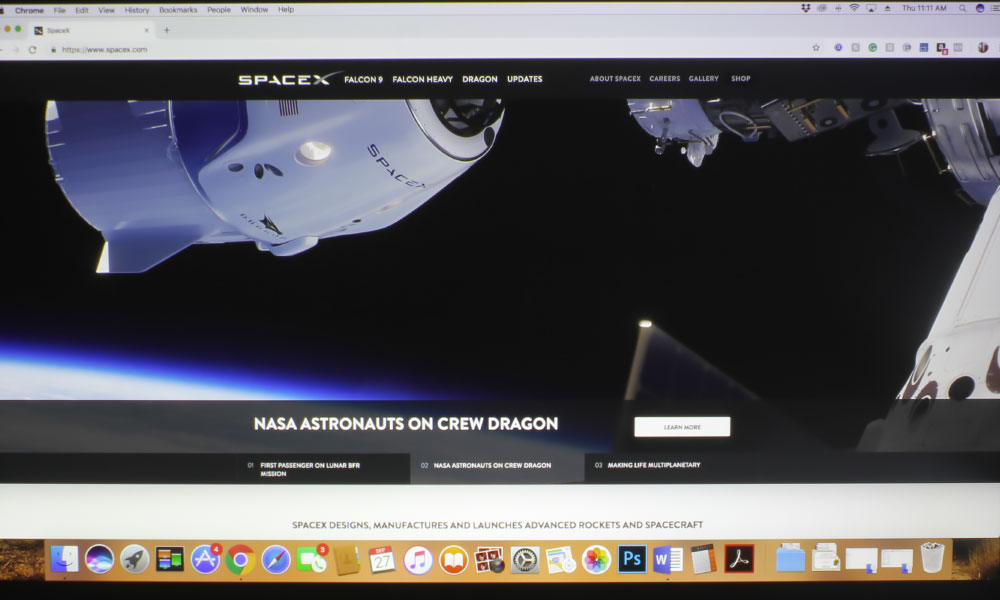
Task: Open the History menu
Action: click(x=136, y=10)
